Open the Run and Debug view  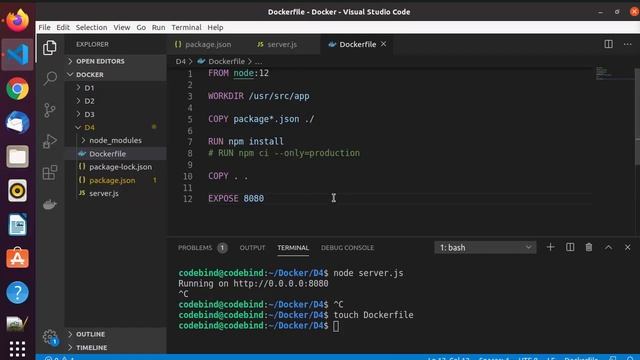[x=50, y=141]
